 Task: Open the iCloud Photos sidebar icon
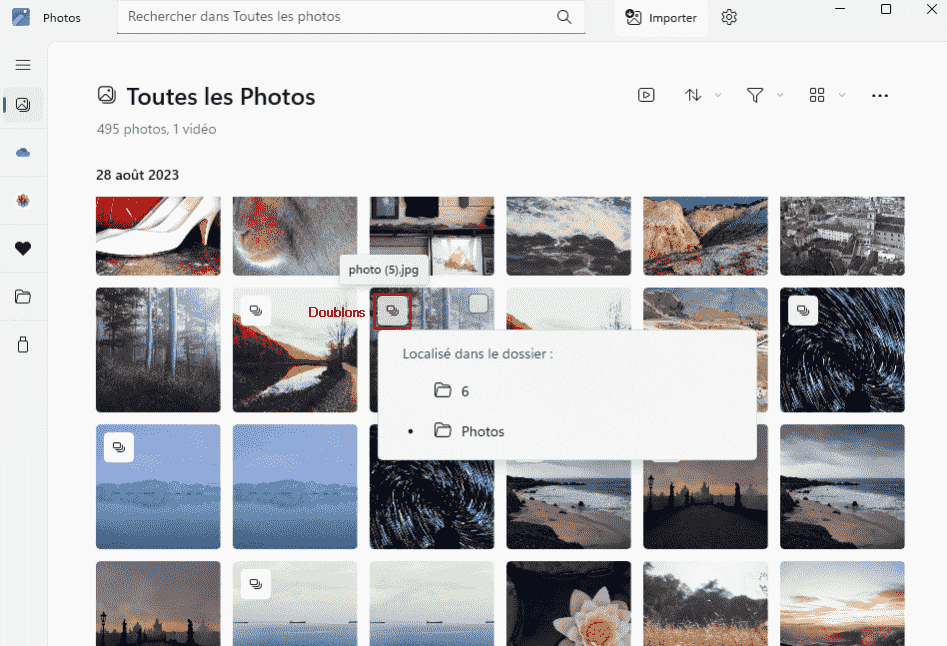point(23,152)
